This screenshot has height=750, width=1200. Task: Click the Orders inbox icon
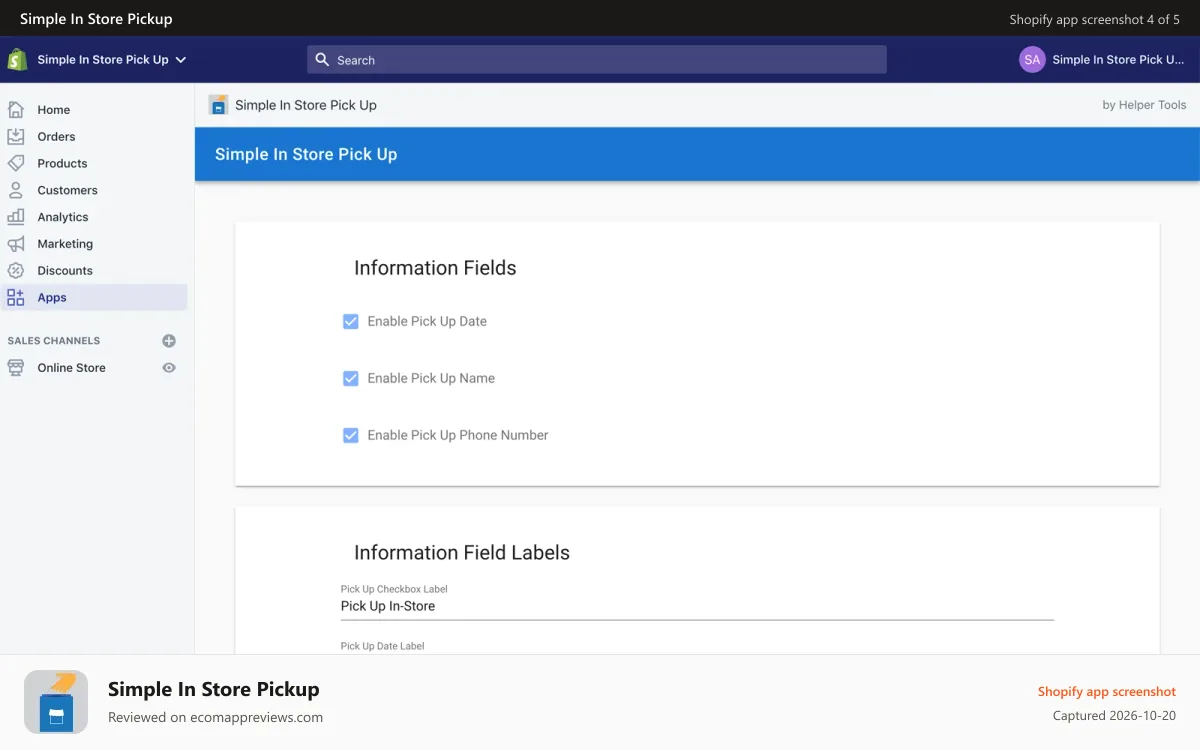(x=16, y=136)
